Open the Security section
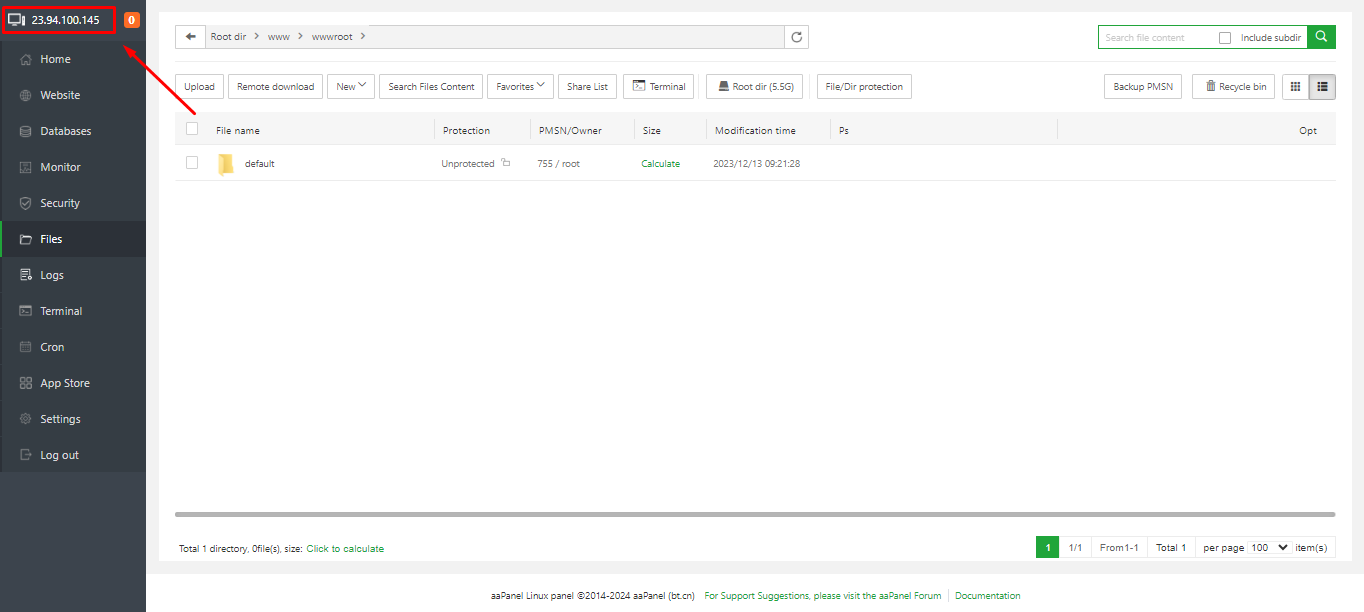The height and width of the screenshot is (612, 1364). click(73, 203)
